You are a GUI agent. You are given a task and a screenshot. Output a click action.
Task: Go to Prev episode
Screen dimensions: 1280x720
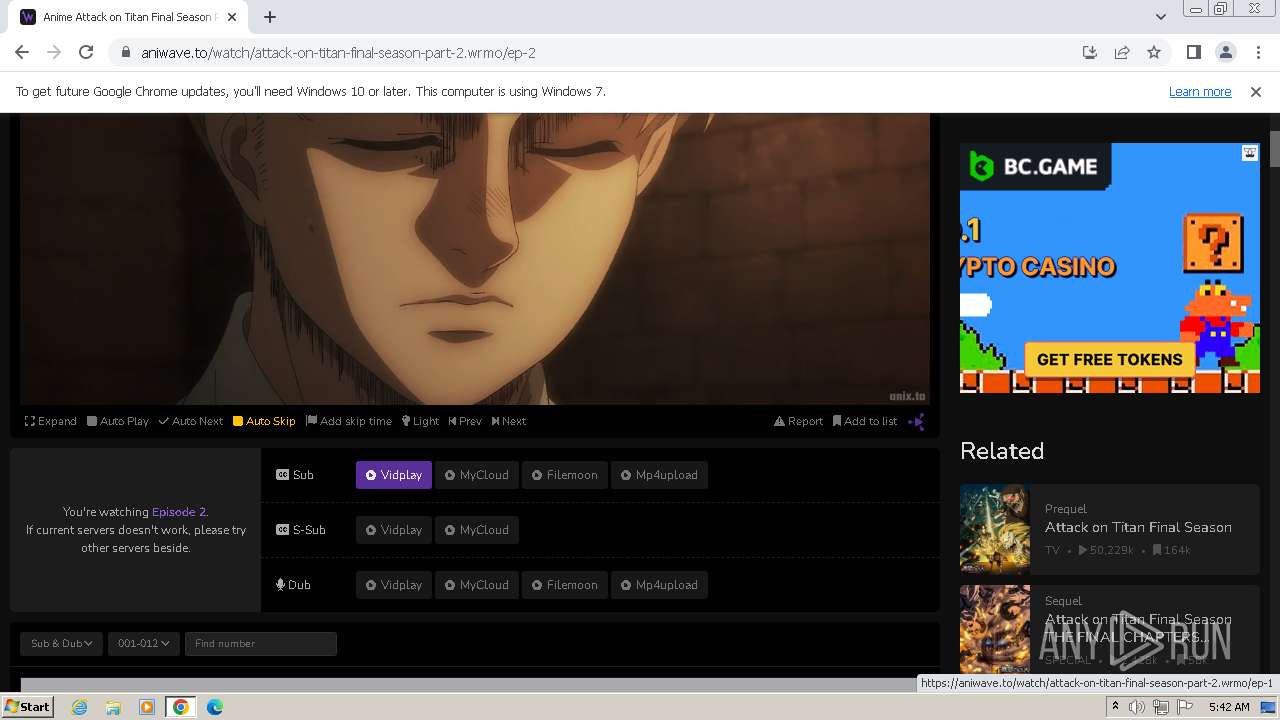[x=465, y=421]
